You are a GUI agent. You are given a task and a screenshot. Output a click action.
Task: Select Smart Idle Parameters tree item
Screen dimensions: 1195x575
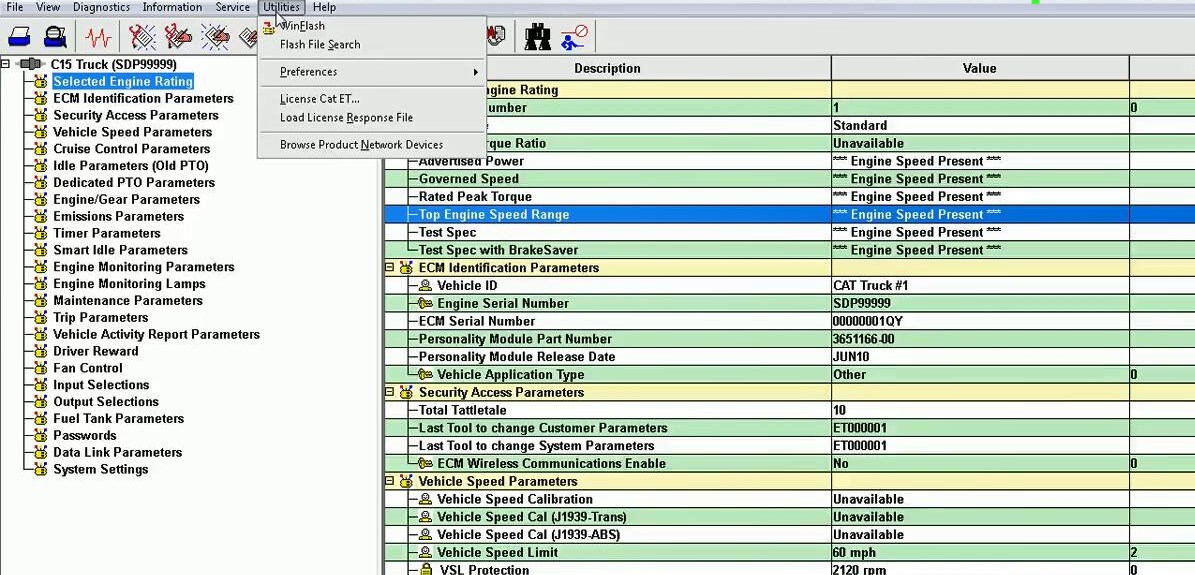click(x=120, y=250)
